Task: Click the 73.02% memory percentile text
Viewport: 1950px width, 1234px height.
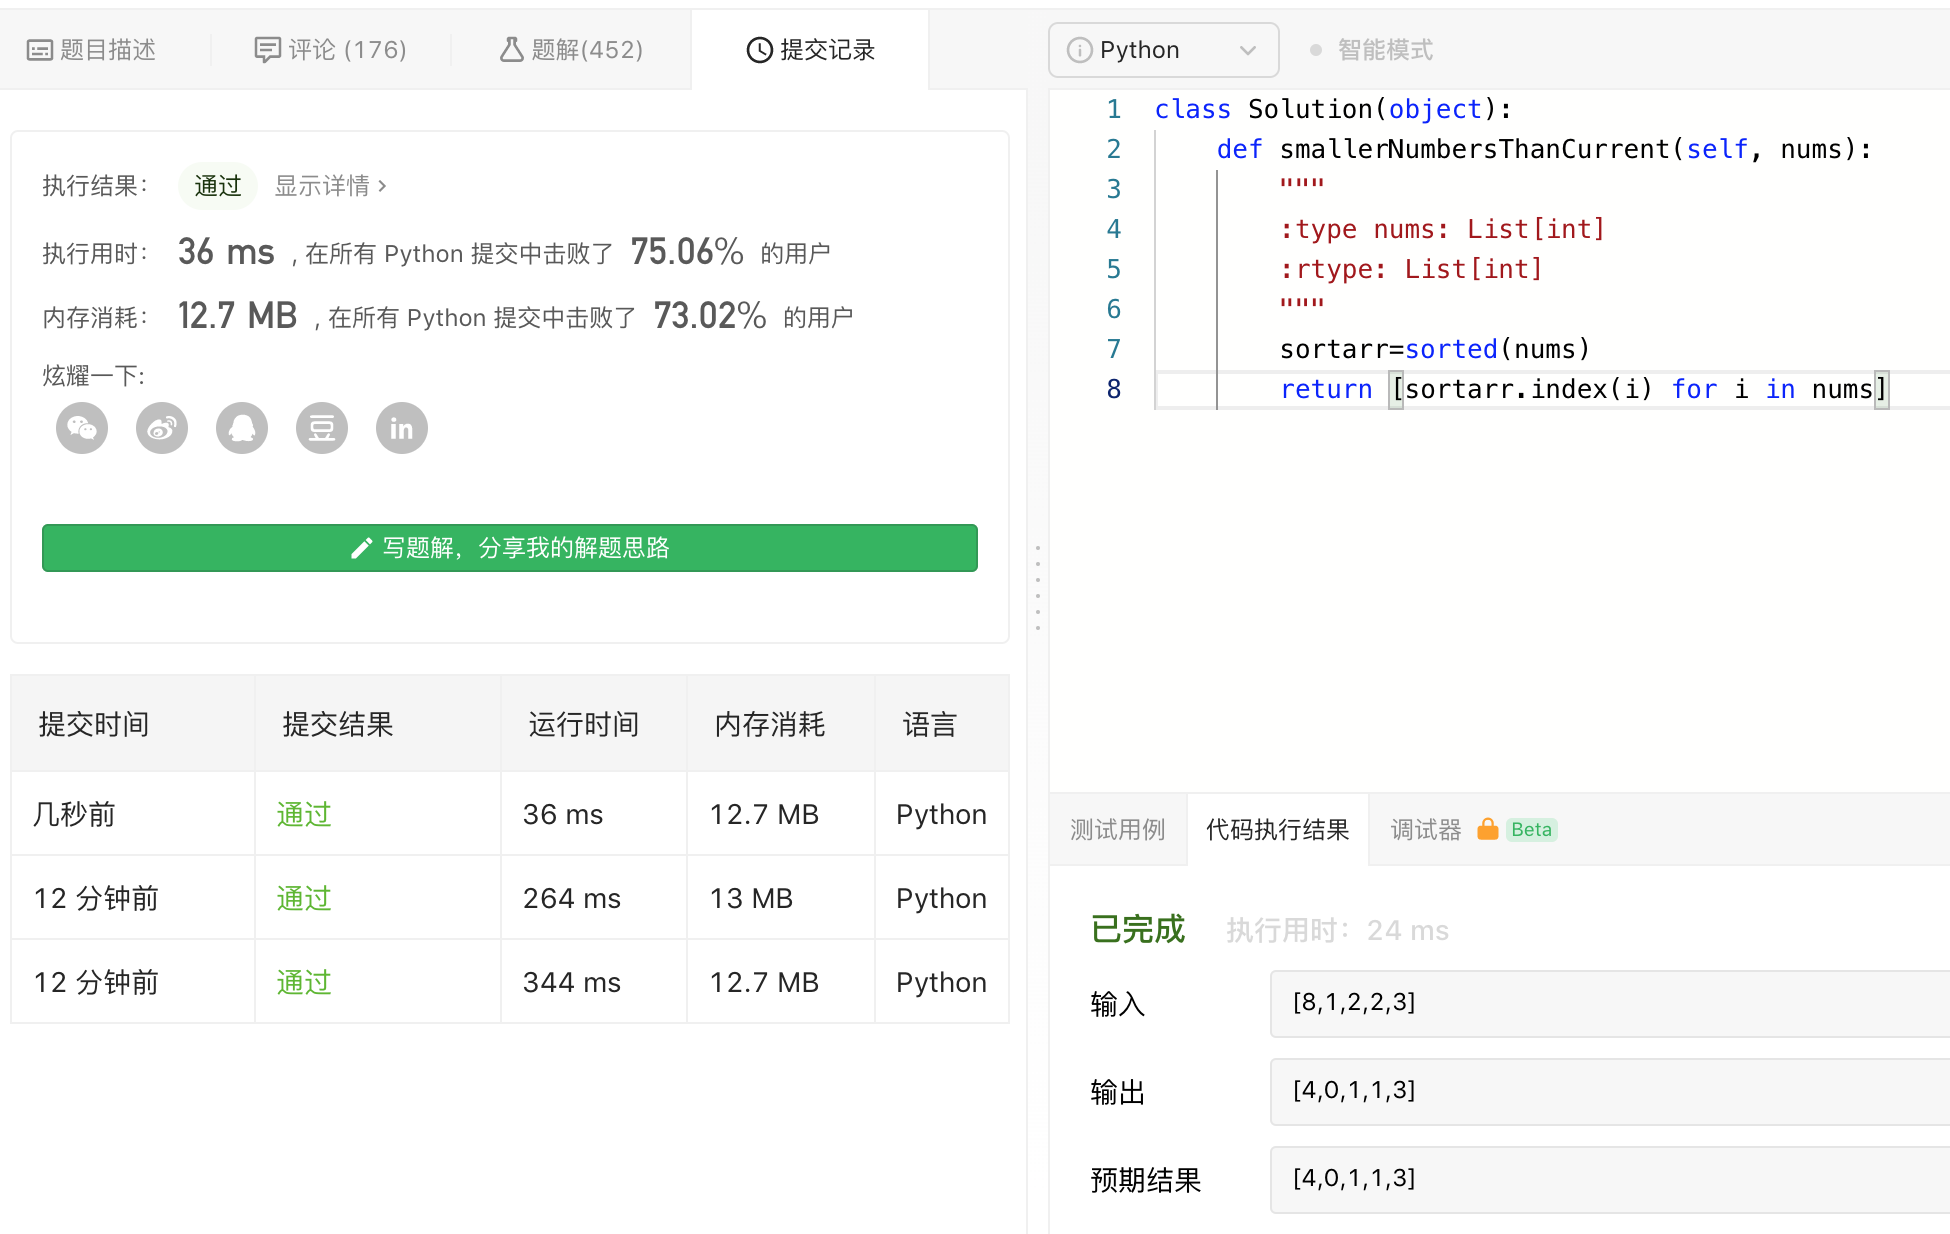Action: 710,316
